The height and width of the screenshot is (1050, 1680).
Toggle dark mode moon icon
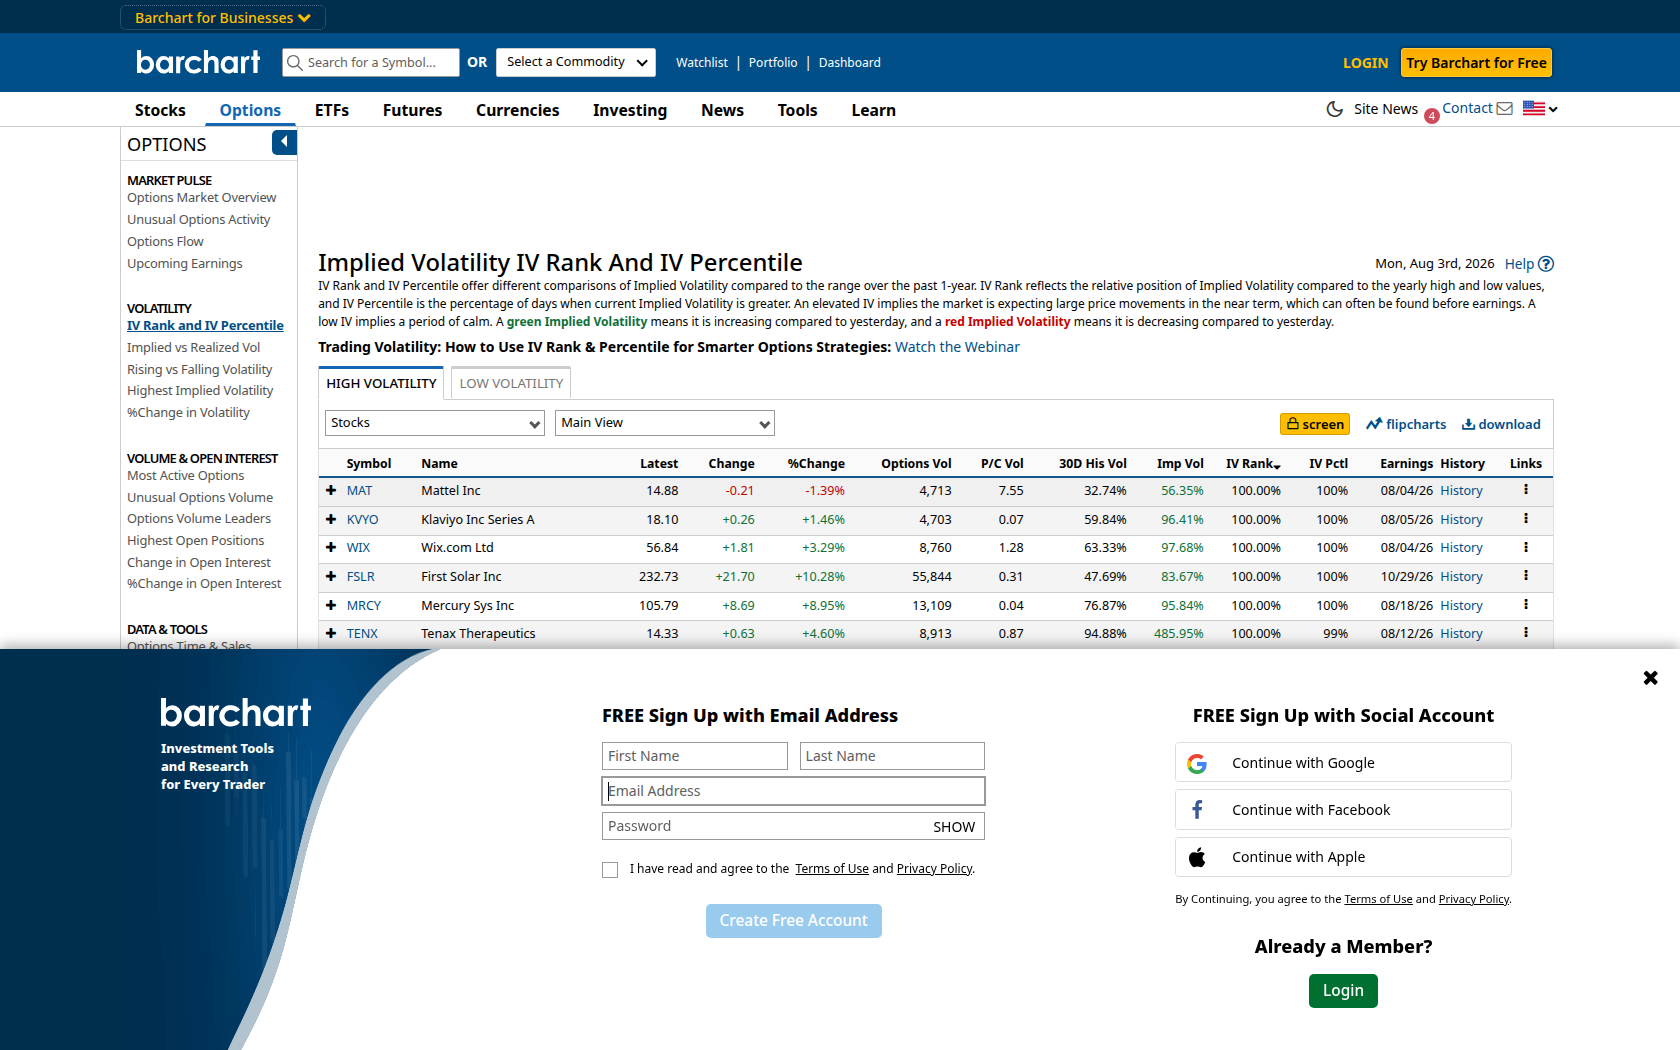pos(1334,109)
